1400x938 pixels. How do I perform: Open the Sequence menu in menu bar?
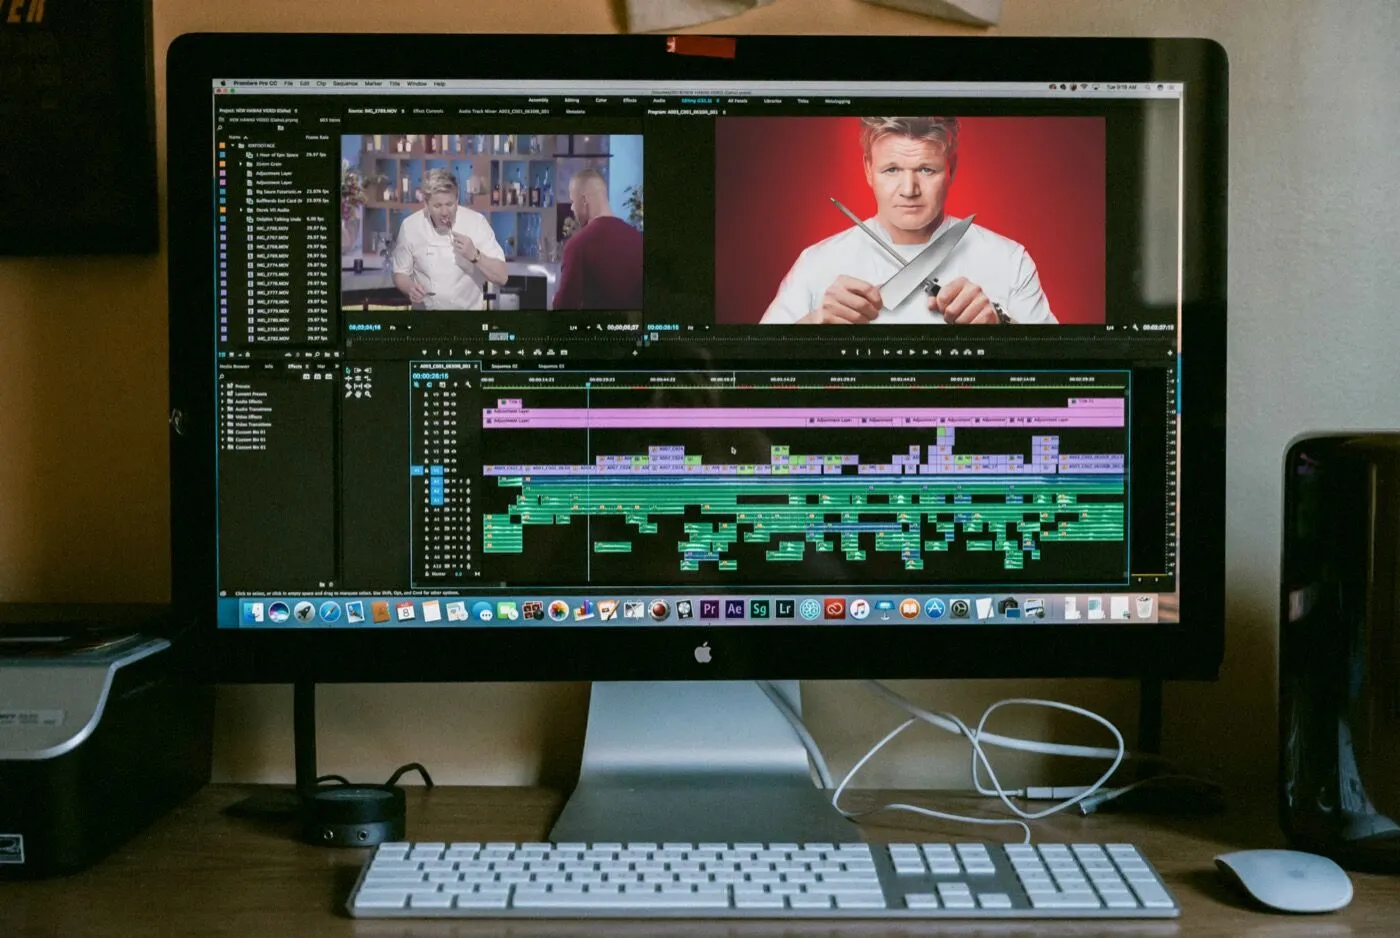pos(345,84)
